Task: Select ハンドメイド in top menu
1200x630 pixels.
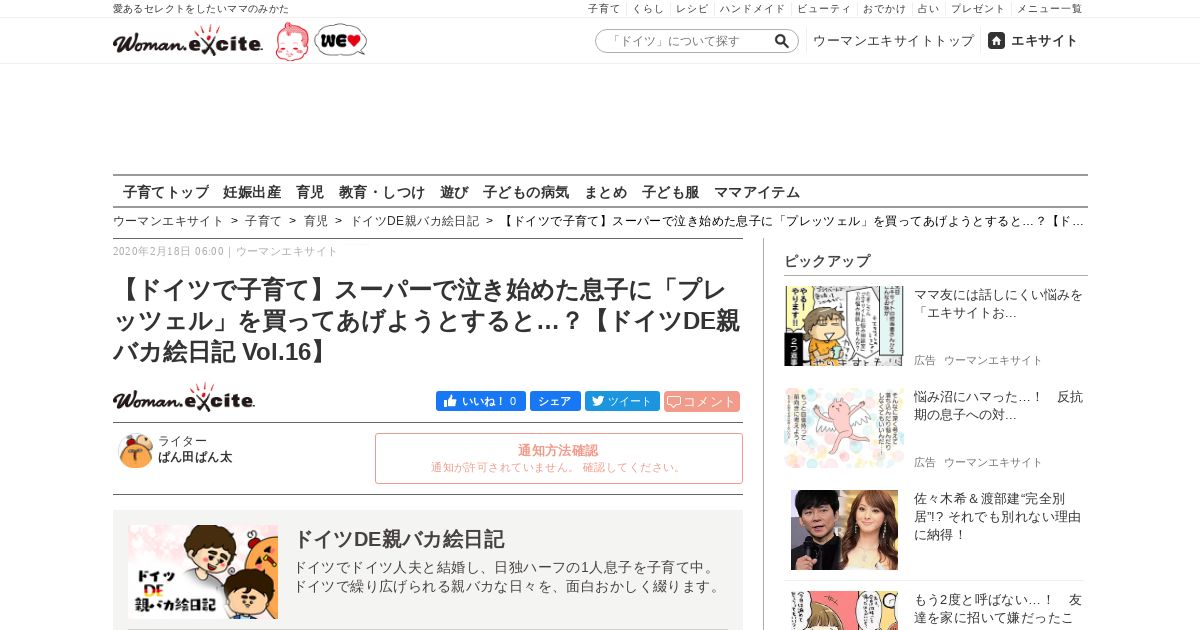Action: pos(753,8)
